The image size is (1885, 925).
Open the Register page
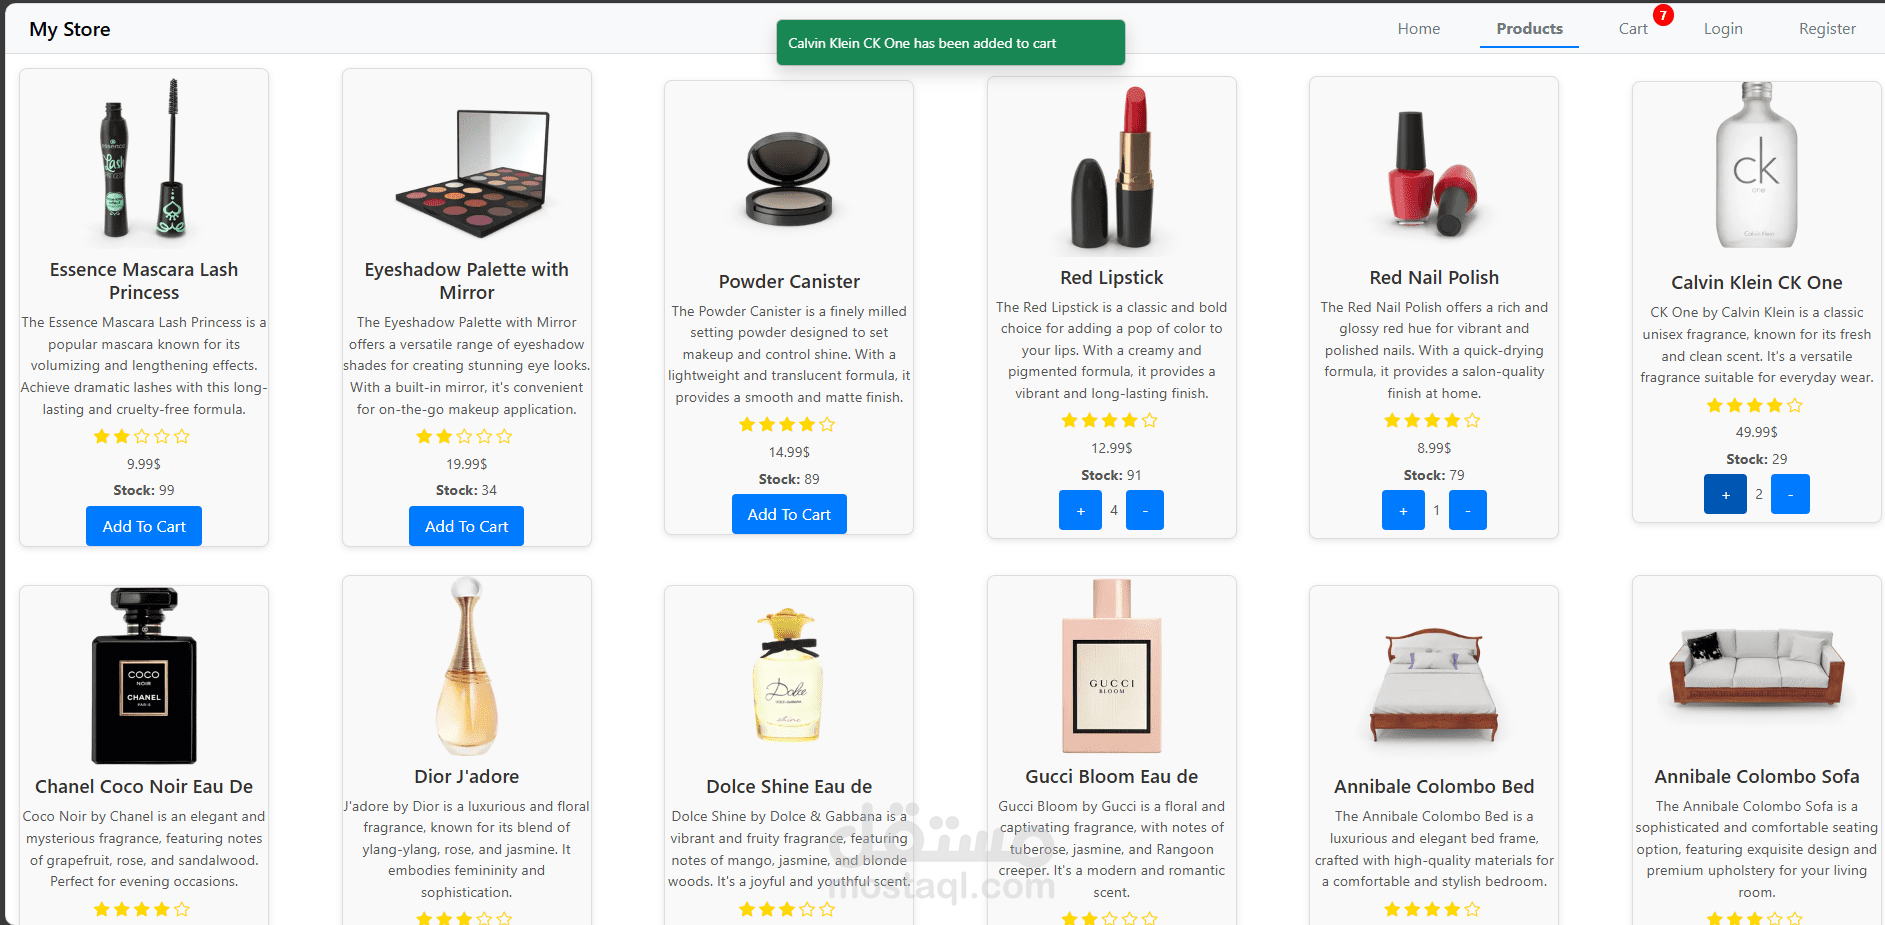(1827, 29)
